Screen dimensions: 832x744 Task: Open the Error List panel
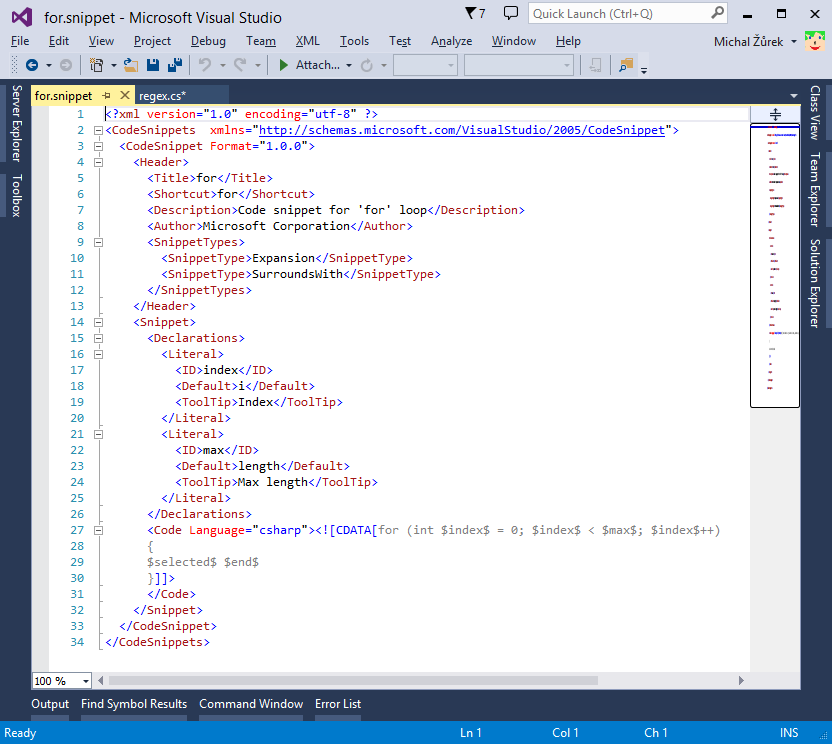point(337,704)
